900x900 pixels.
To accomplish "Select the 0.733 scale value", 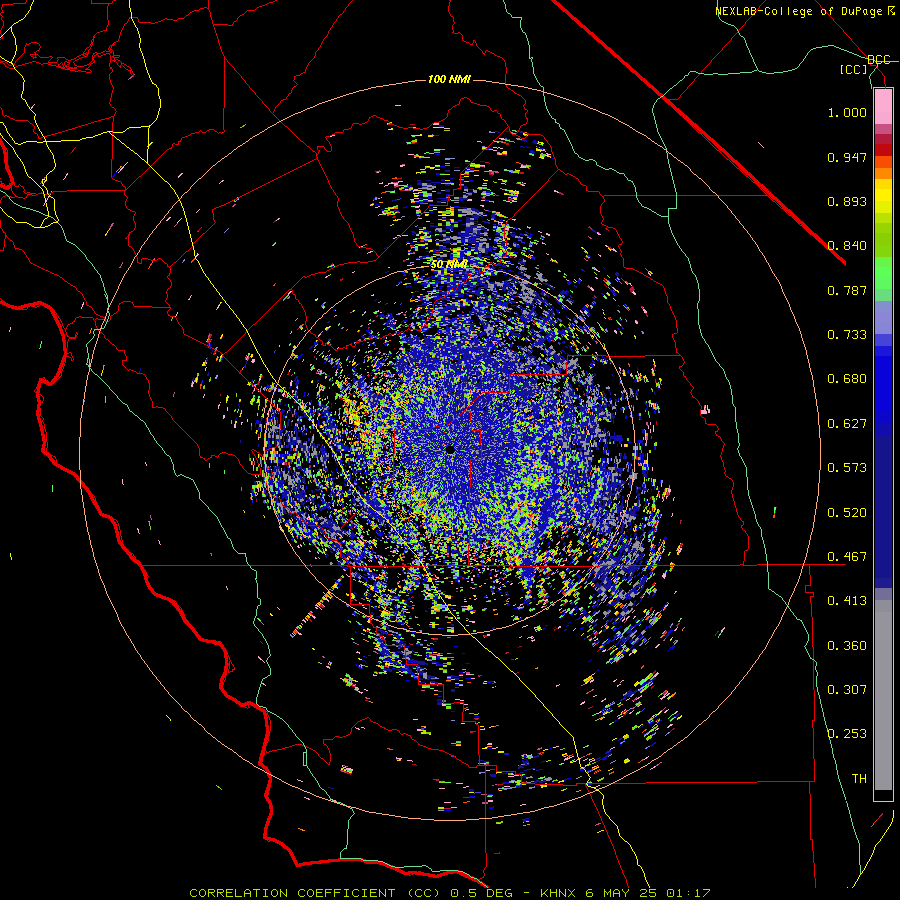I will tap(847, 335).
